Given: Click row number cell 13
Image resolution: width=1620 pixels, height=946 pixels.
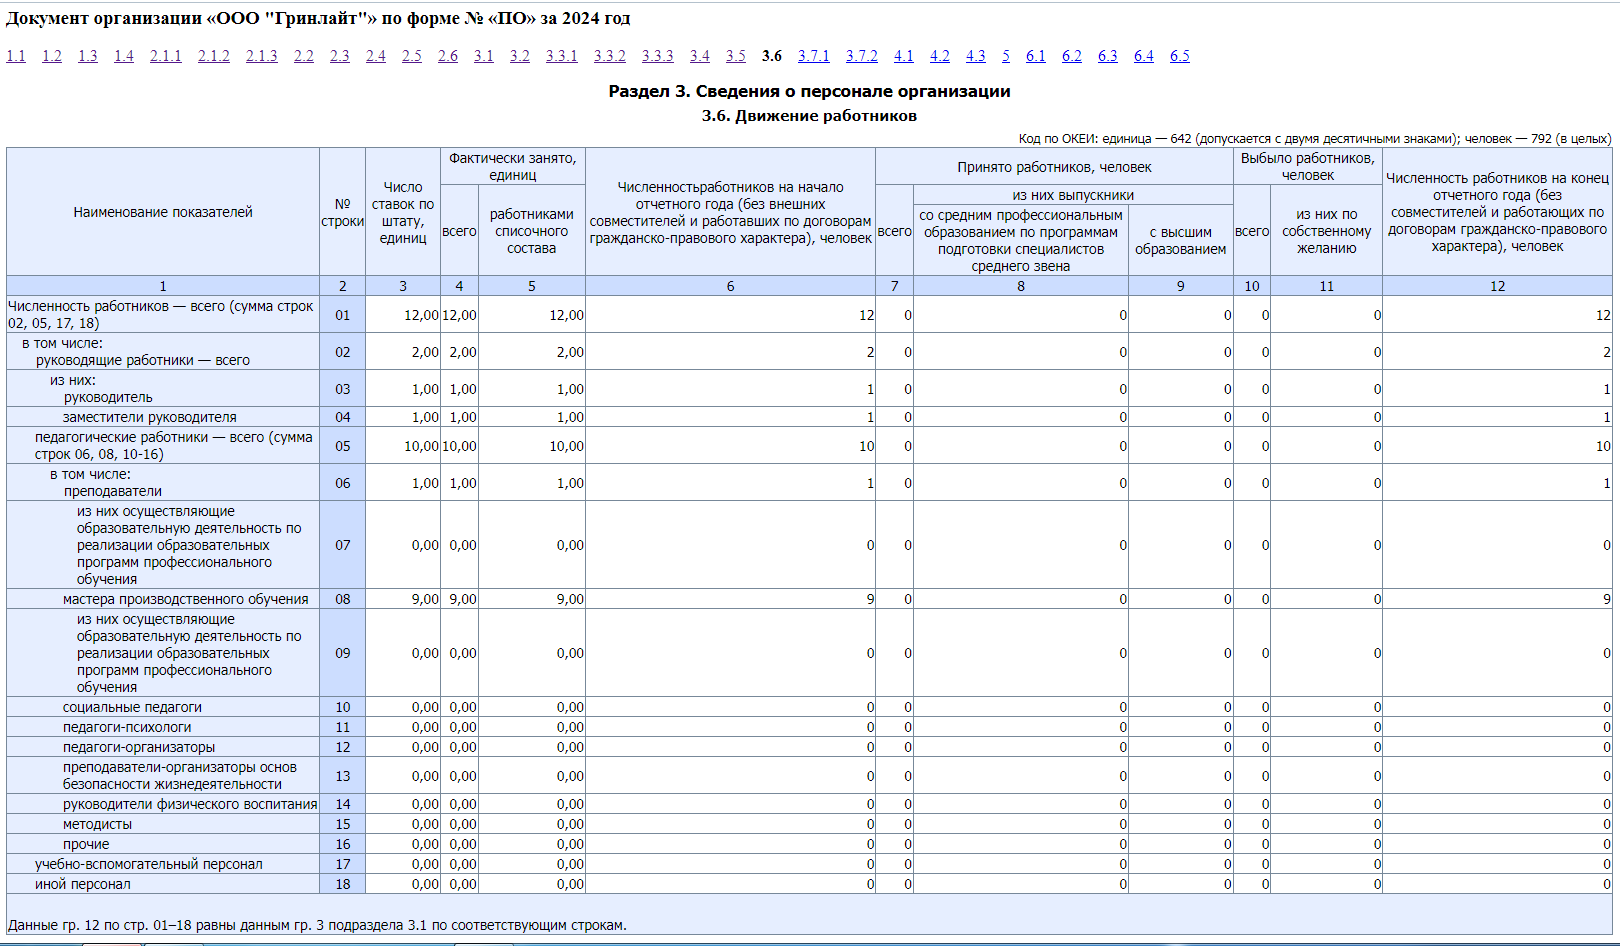Looking at the screenshot, I should [x=343, y=776].
